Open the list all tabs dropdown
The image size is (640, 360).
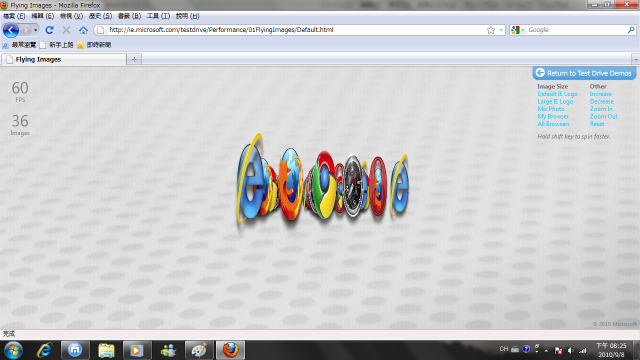point(636,60)
